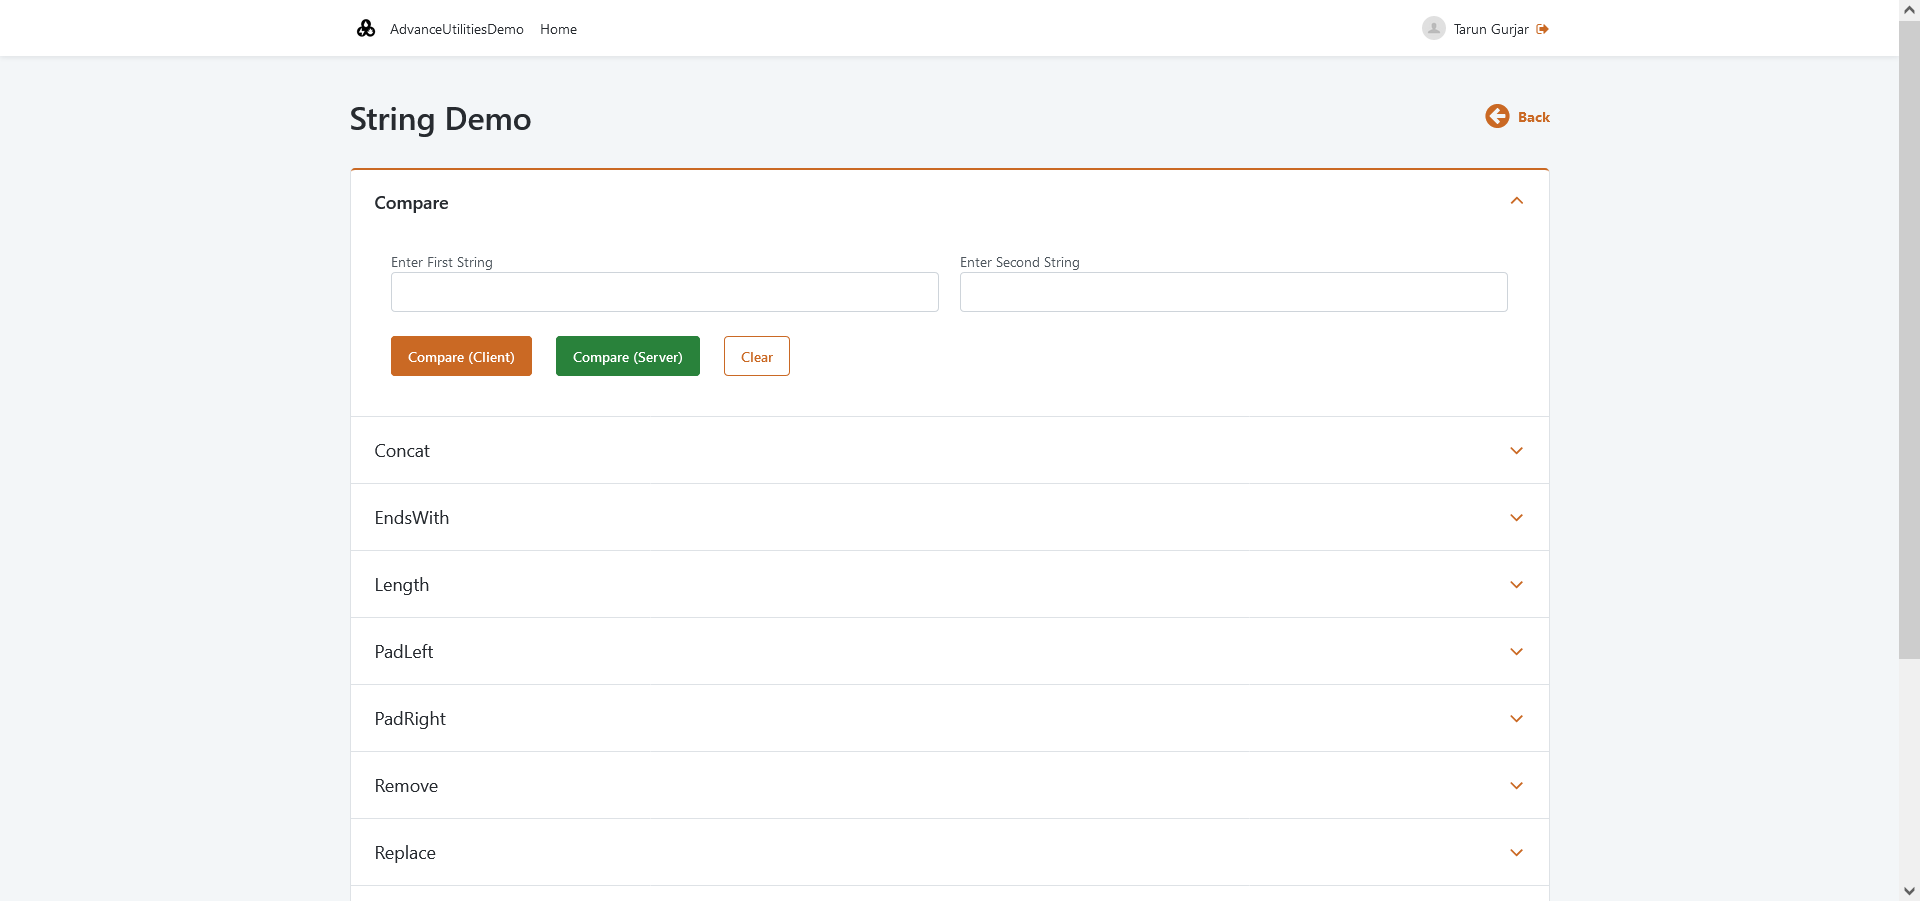This screenshot has width=1920, height=901.
Task: Click the scrollbar down arrow
Action: pyautogui.click(x=1909, y=891)
